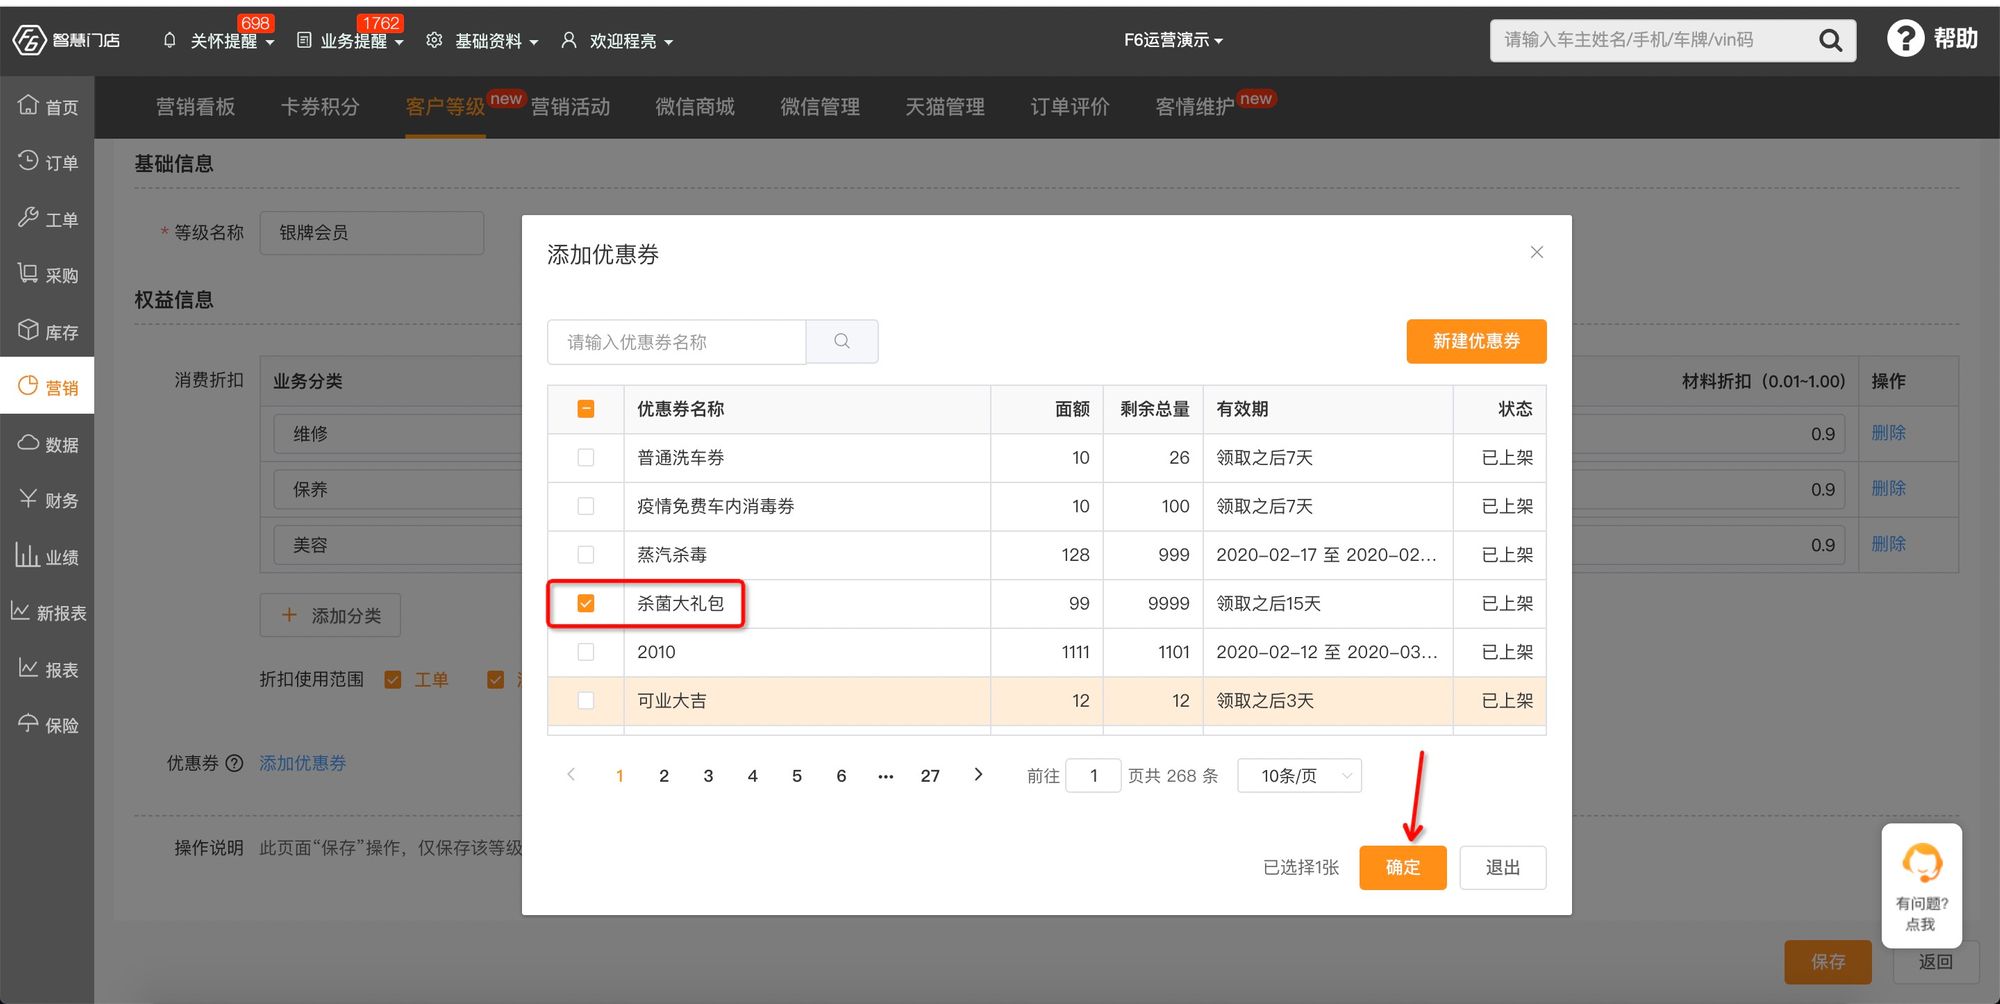Jump ahead with the pagination ellipsis

click(x=885, y=776)
